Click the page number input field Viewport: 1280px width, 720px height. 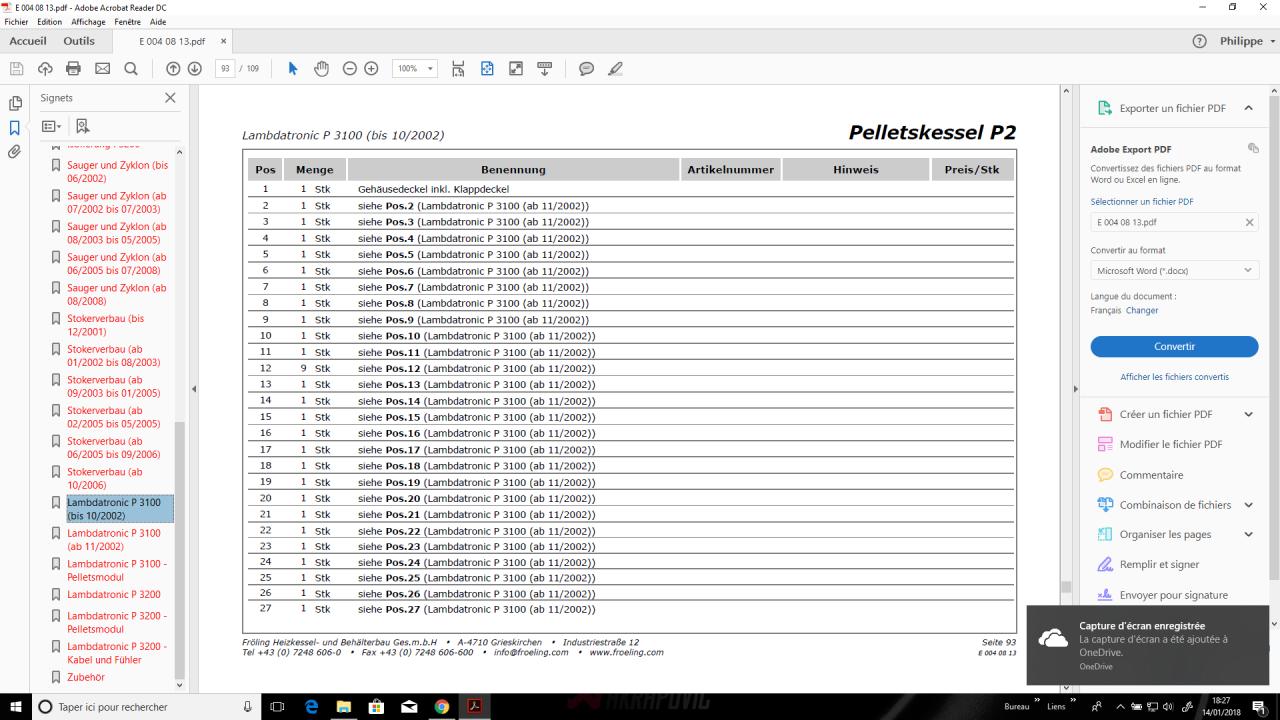click(x=225, y=69)
